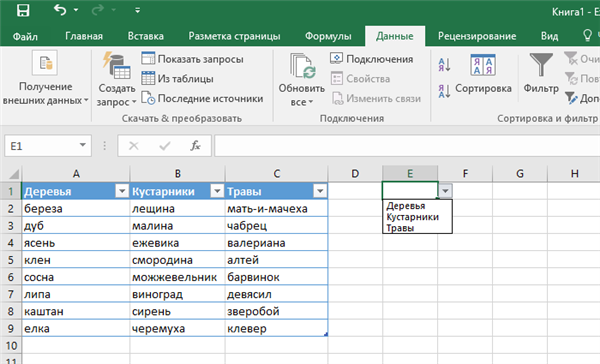The height and width of the screenshot is (364, 600).
Task: Click the Из таблицы icon
Action: pos(148,78)
